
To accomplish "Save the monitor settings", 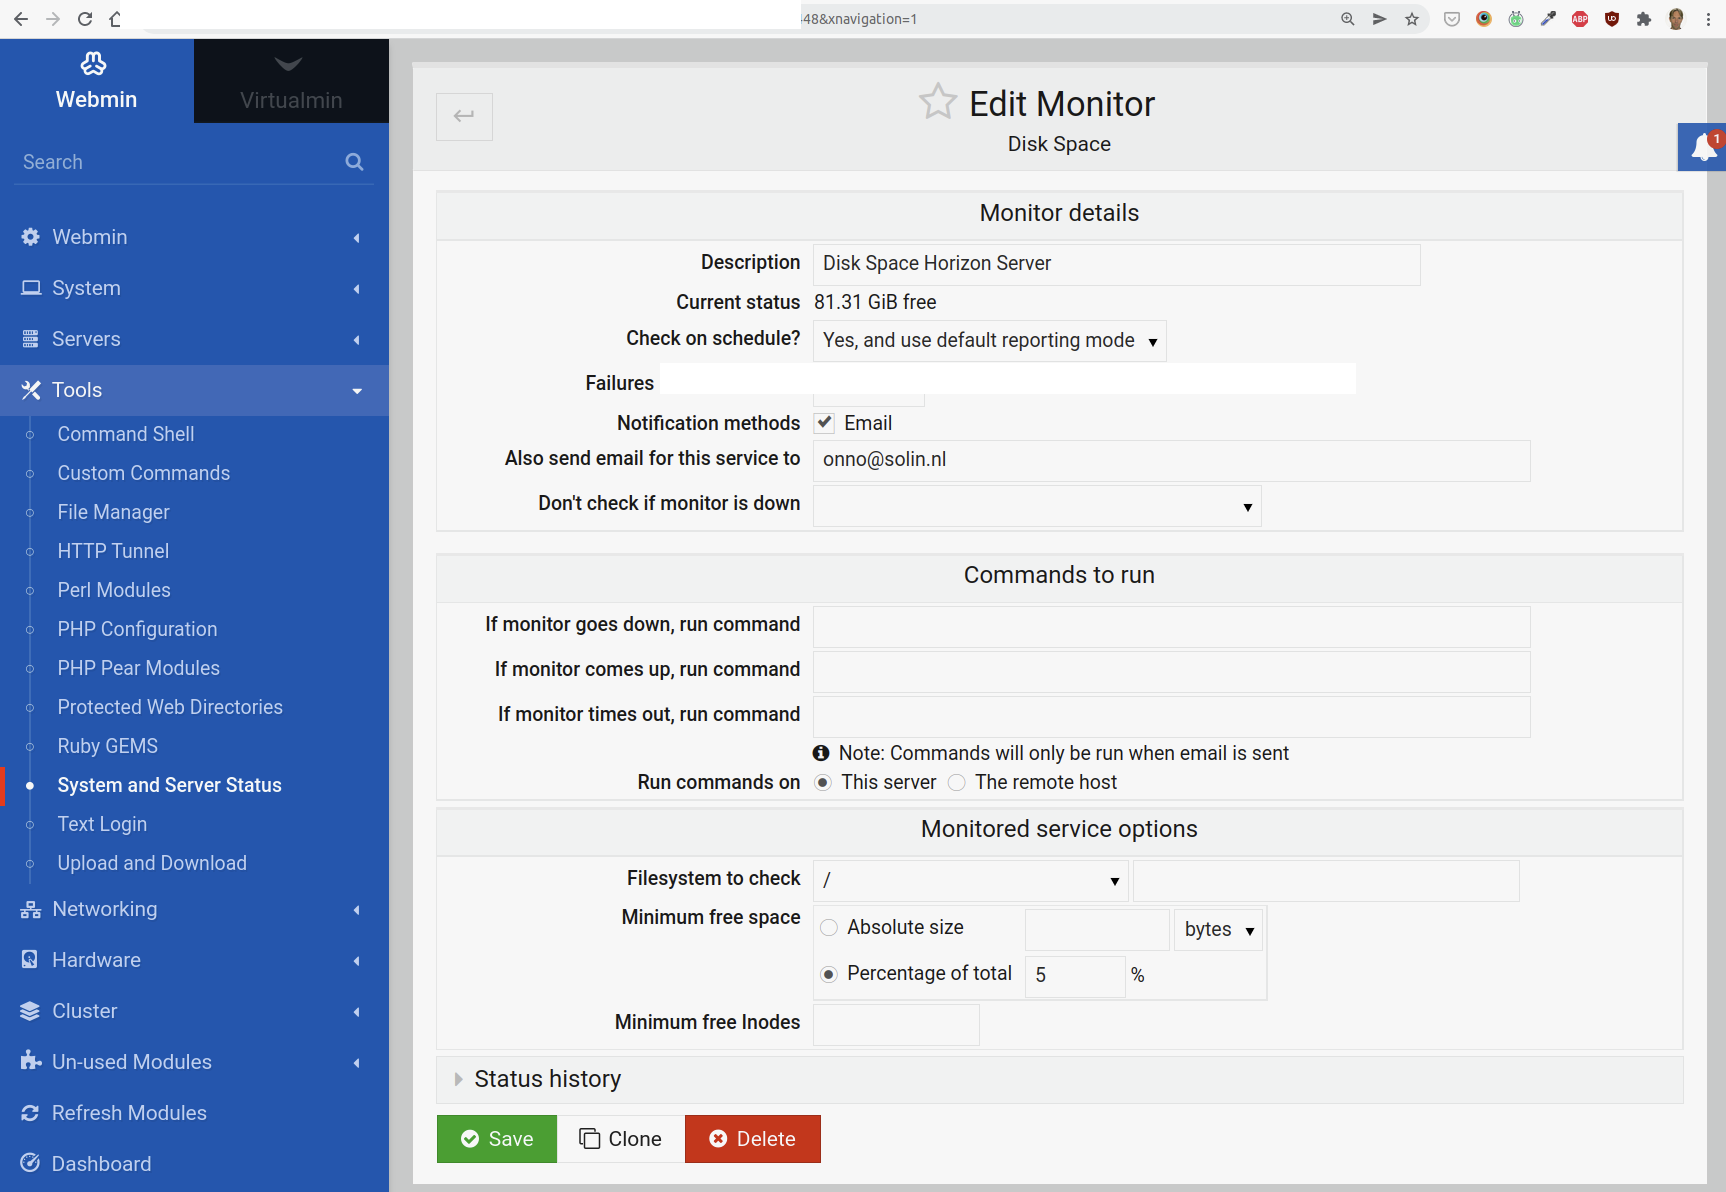I will tap(496, 1139).
